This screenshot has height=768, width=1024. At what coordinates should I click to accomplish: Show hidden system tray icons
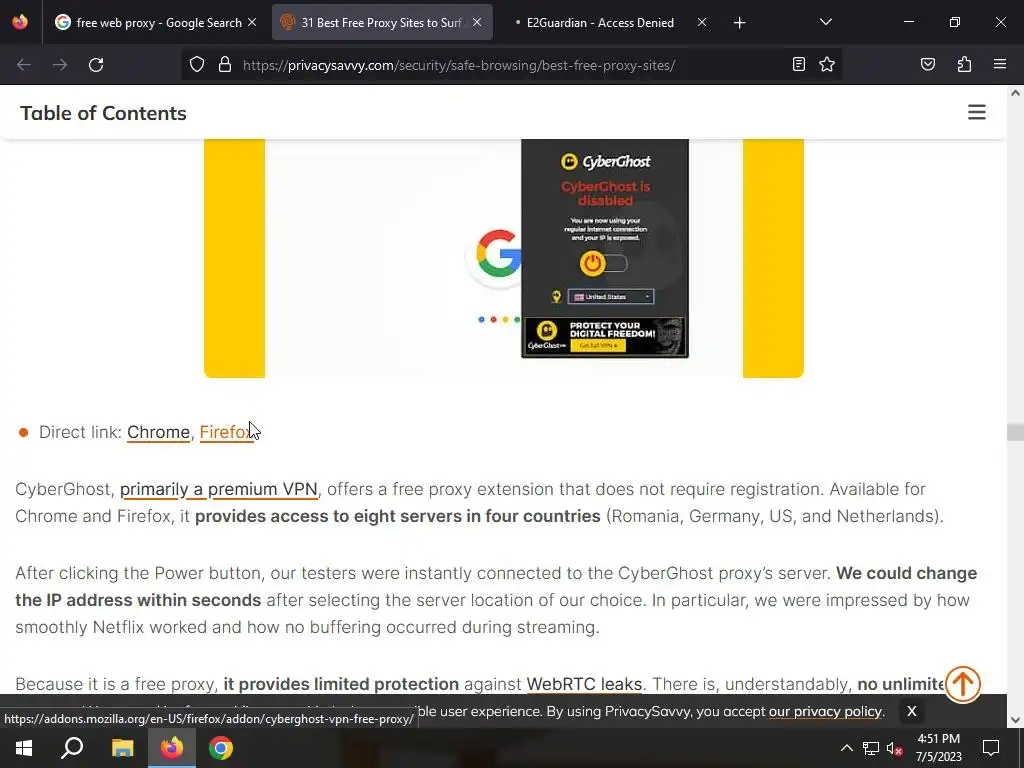coord(846,748)
